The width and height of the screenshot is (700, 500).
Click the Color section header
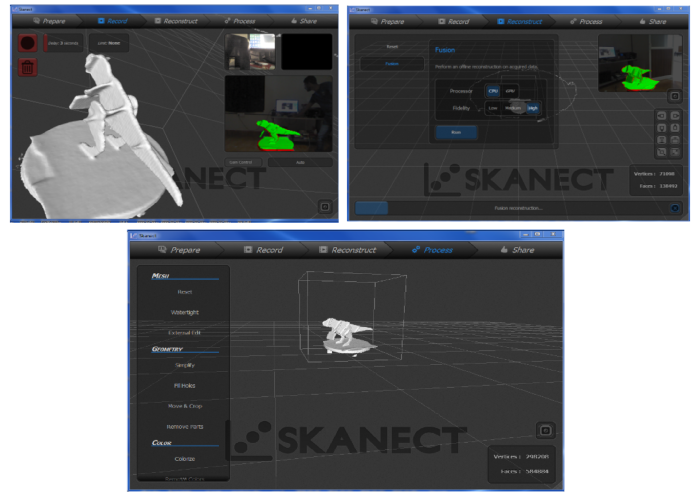[x=162, y=443]
